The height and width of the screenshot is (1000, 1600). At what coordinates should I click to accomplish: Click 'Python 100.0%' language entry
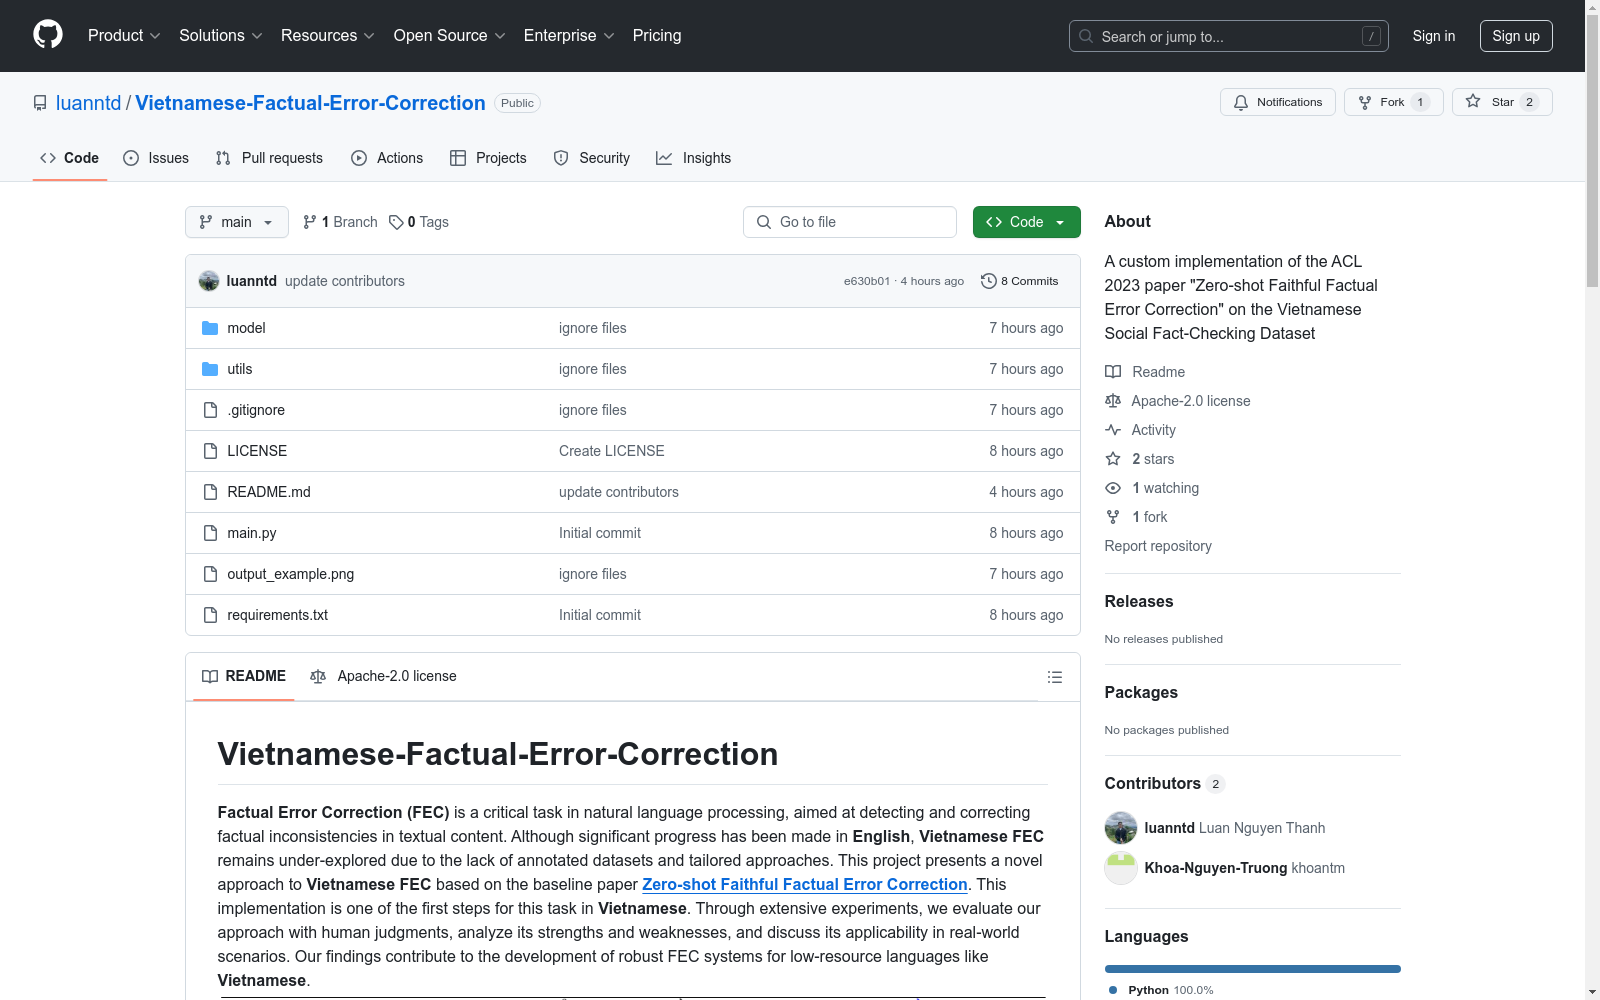[x=1161, y=990]
